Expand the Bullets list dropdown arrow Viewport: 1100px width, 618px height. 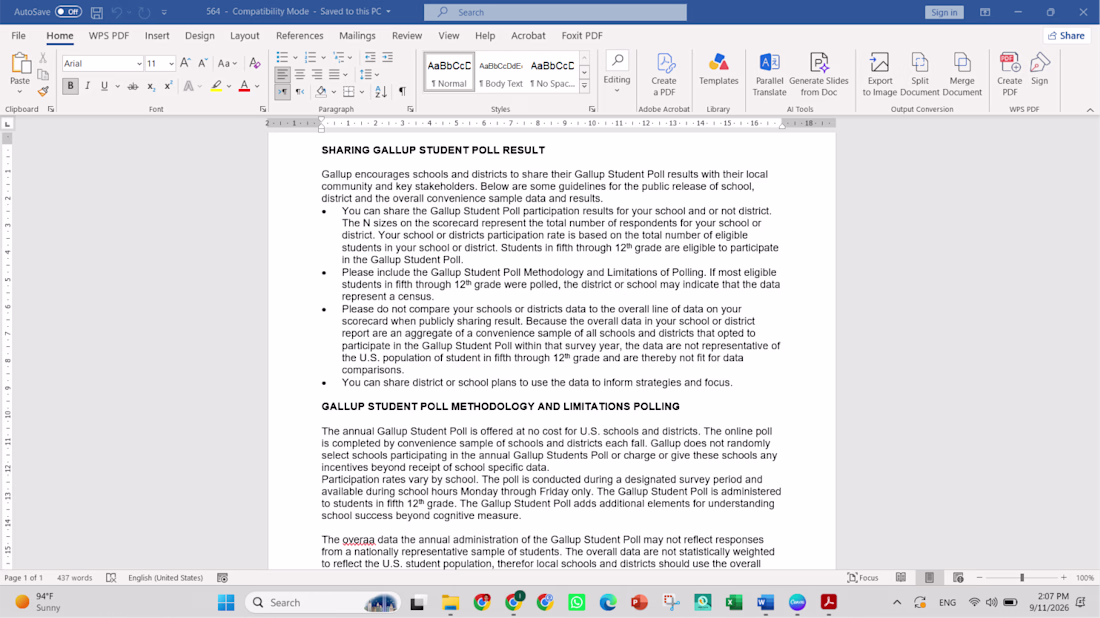(x=295, y=58)
